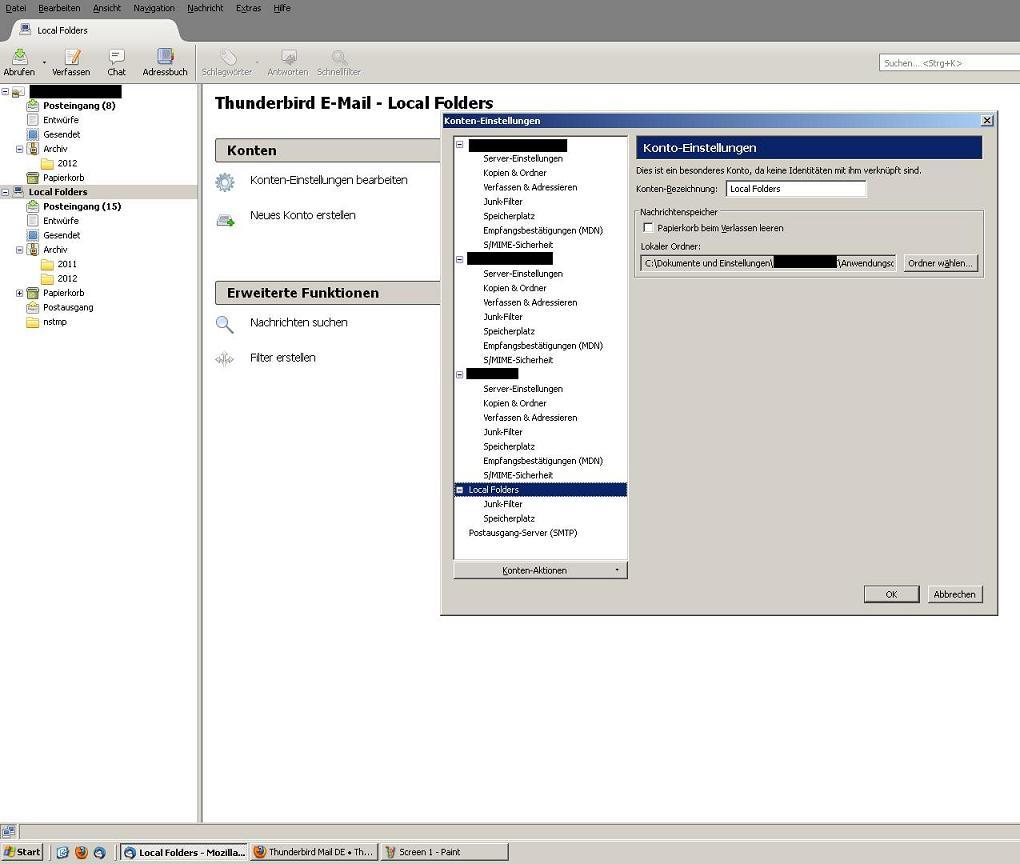Screen dimensions: 1020x864
Task: Click the Abbrechen button
Action: 953,594
